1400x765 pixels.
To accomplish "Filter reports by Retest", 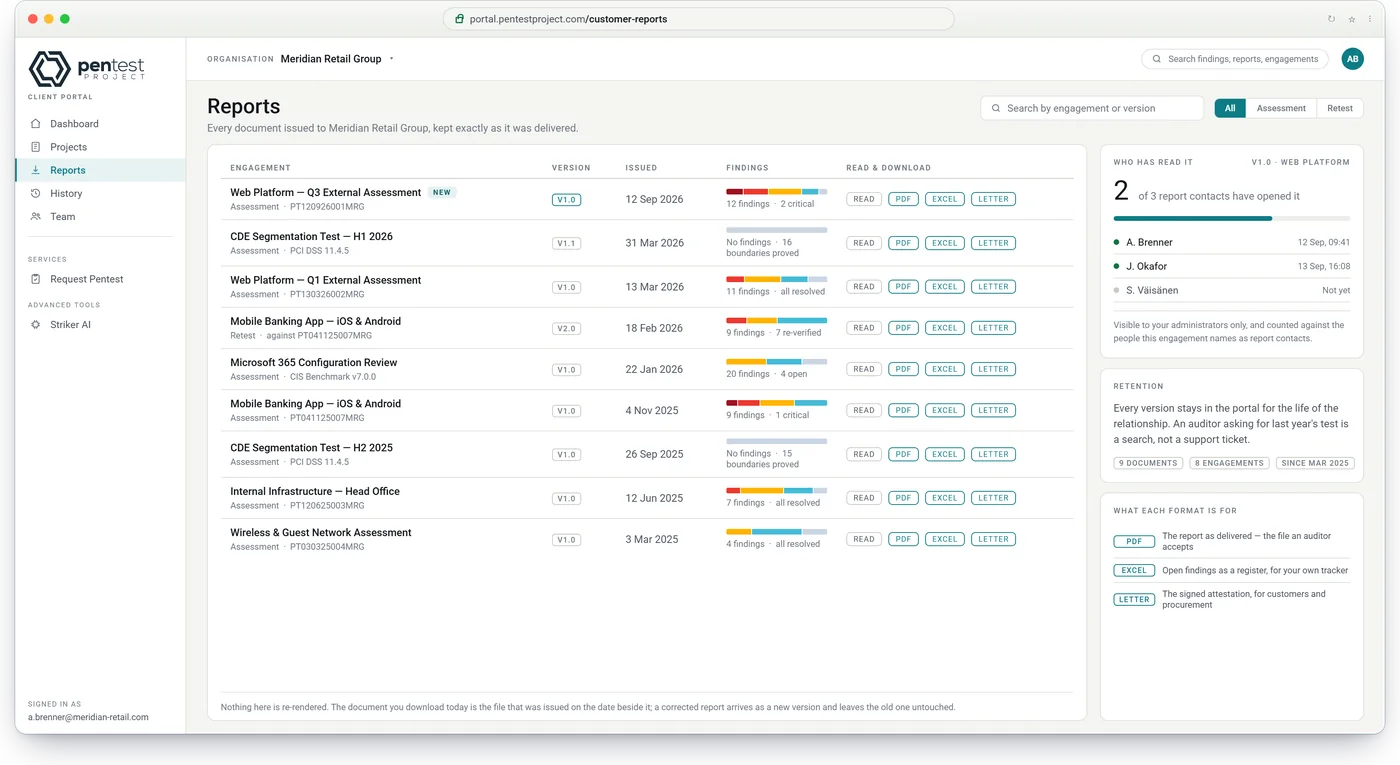I will [1340, 108].
